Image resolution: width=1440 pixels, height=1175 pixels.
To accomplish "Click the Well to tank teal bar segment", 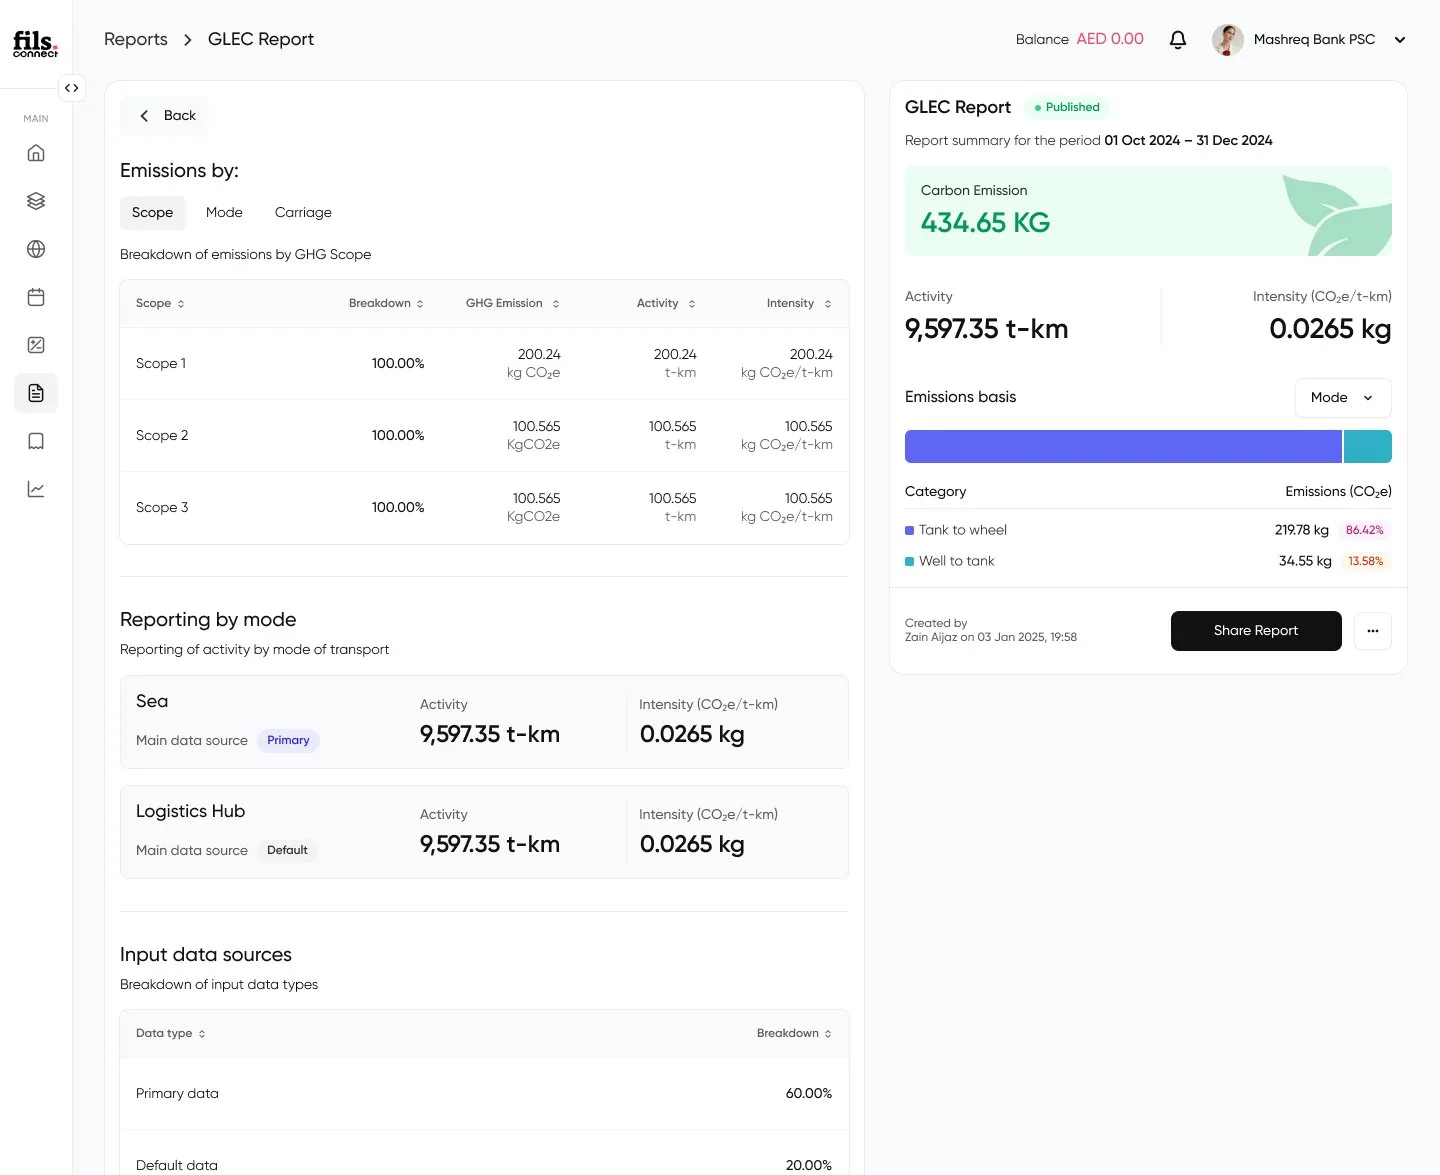I will (x=1368, y=447).
